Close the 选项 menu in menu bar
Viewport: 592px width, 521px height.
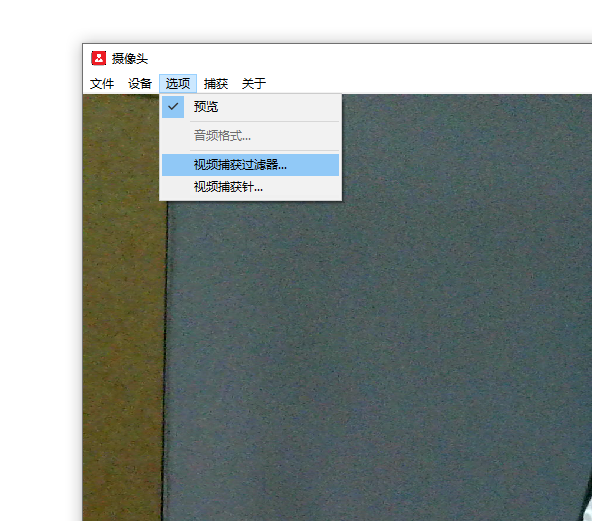pos(178,83)
